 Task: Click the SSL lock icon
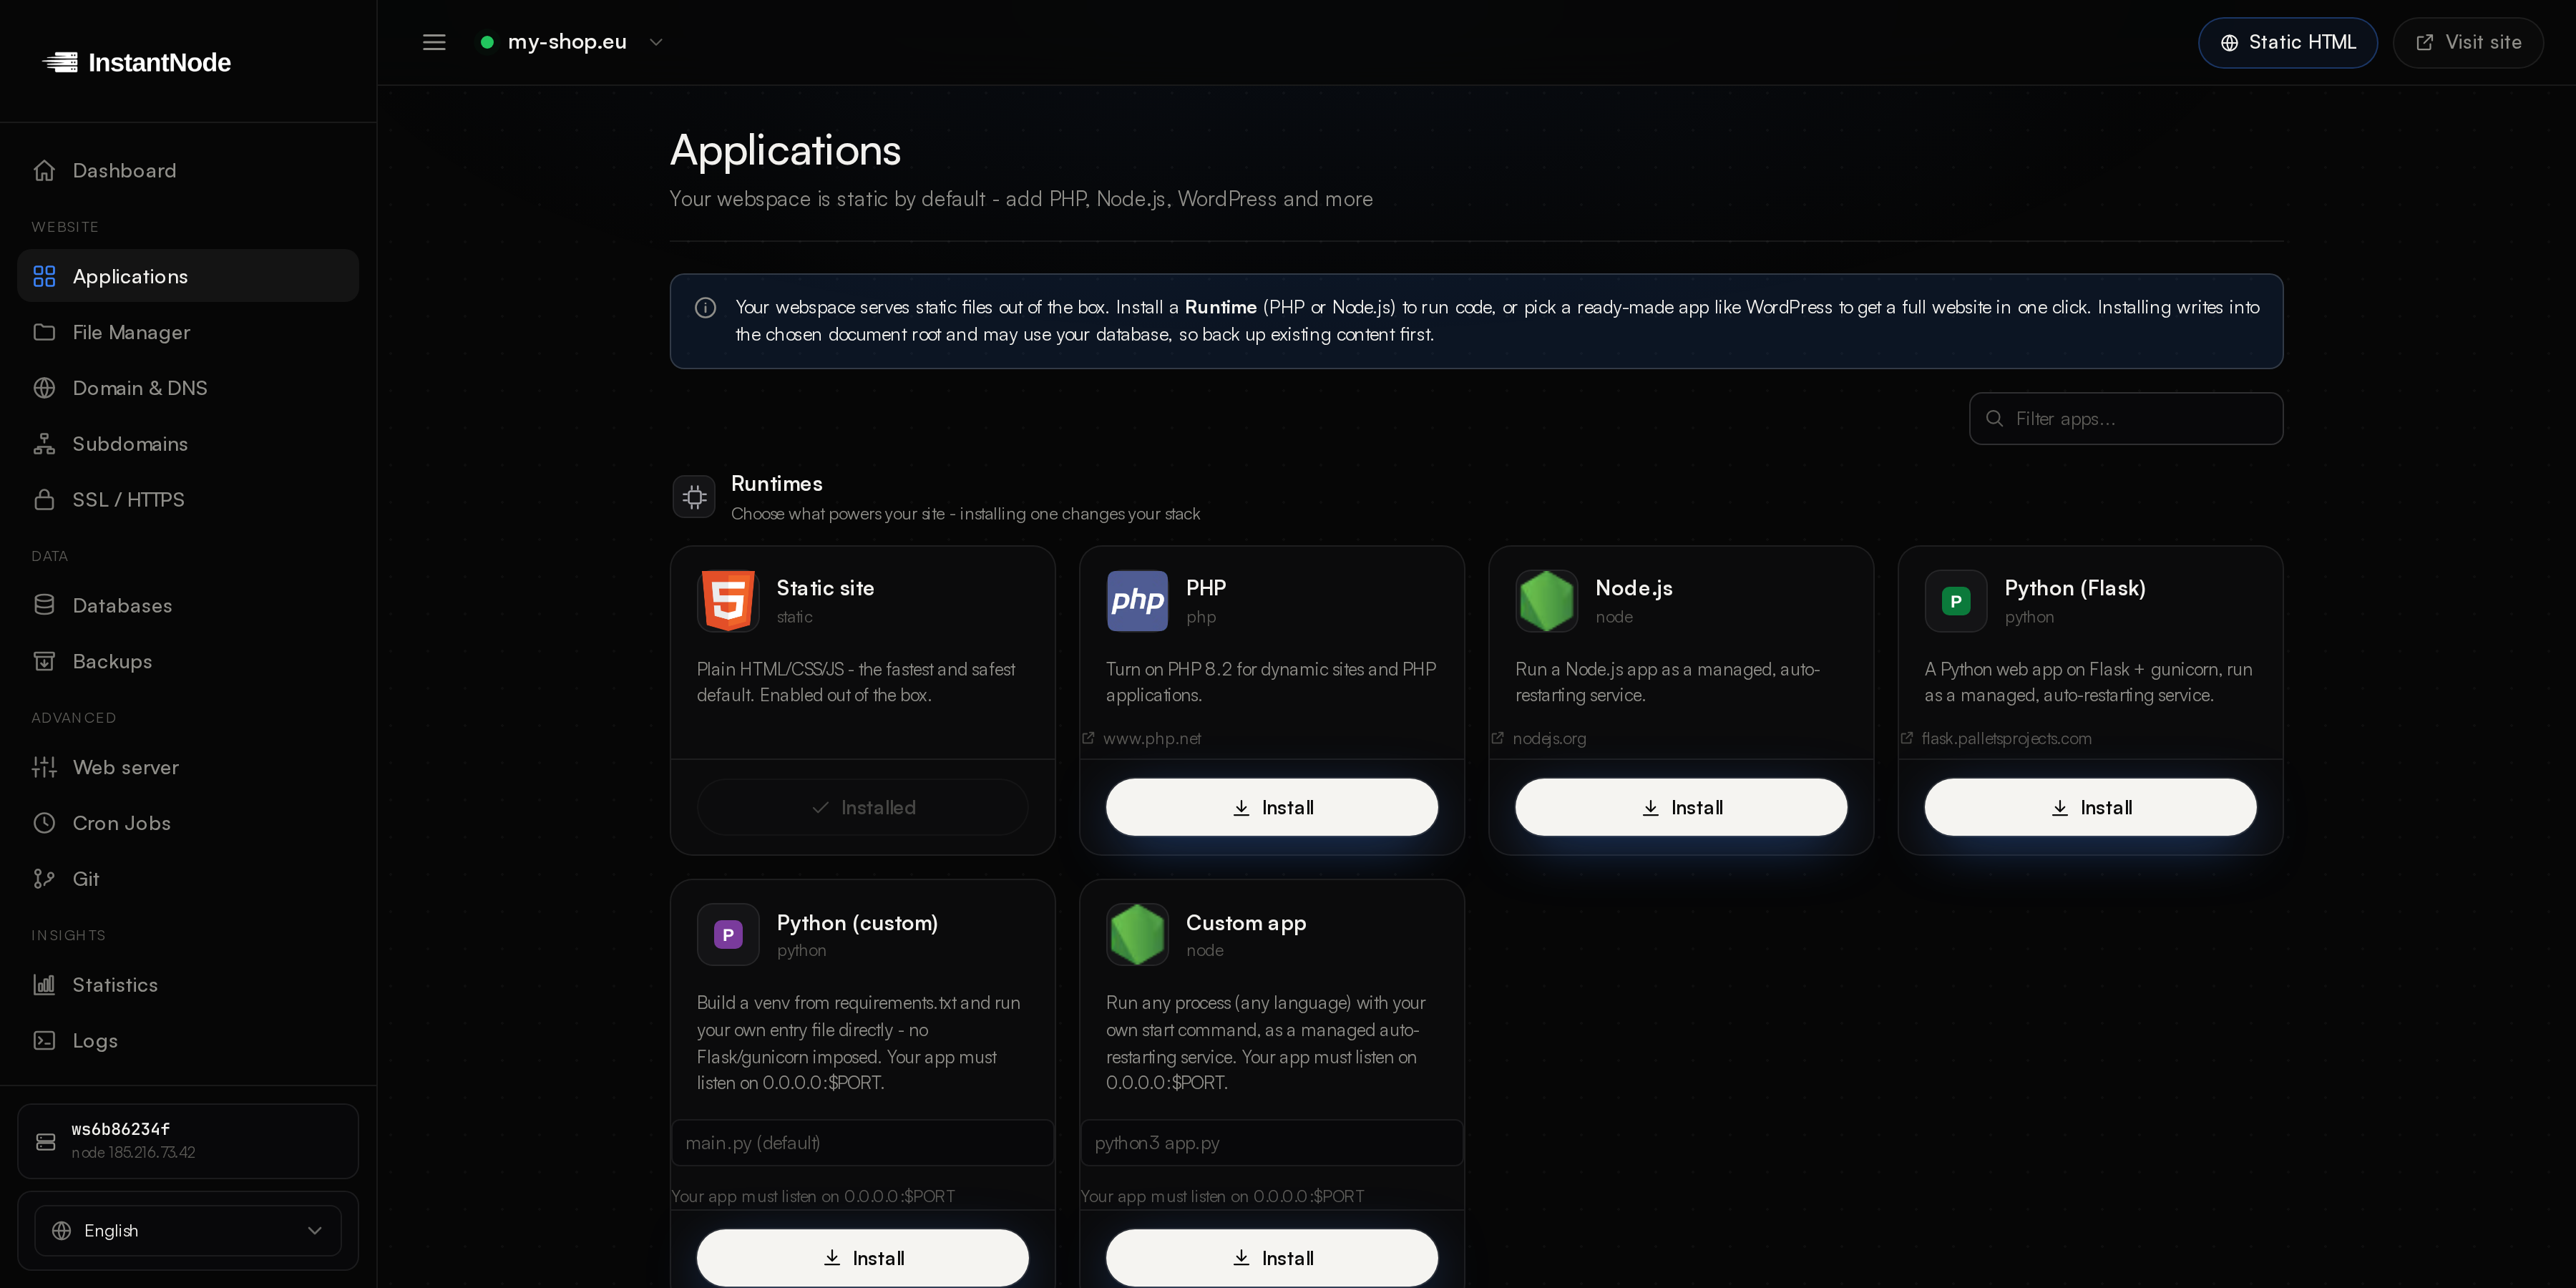click(x=44, y=499)
